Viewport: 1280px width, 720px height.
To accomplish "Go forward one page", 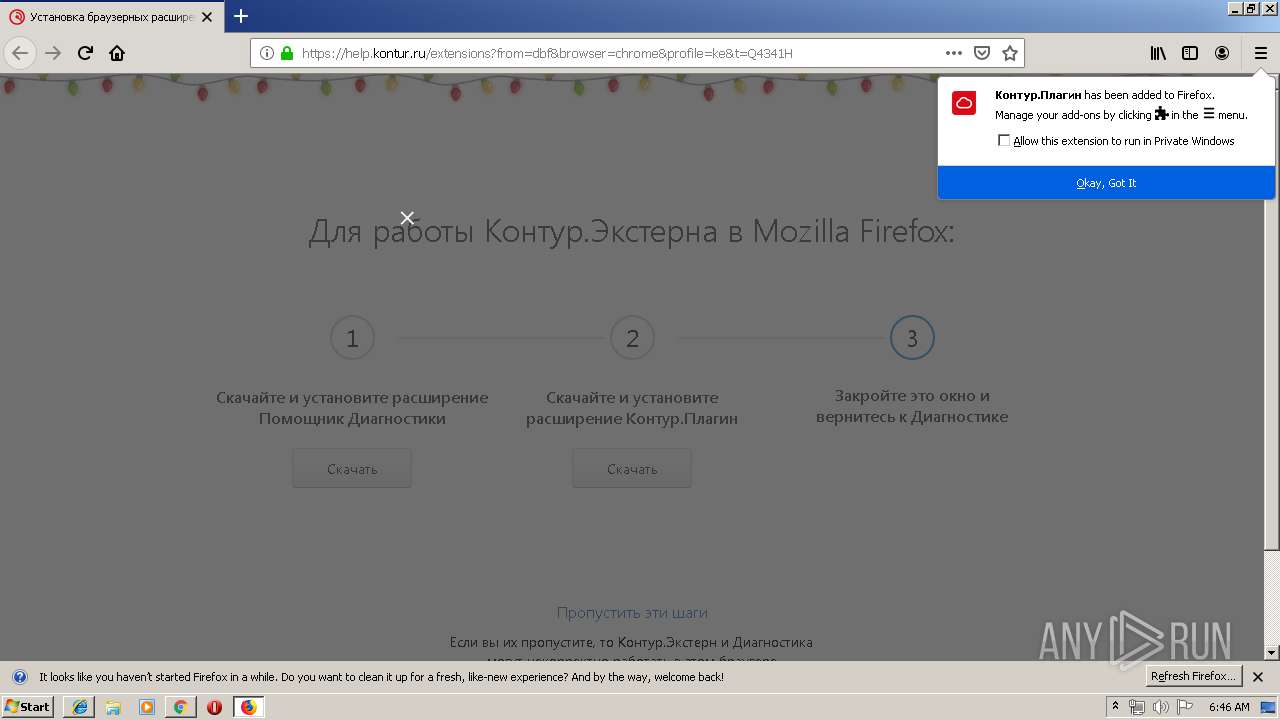I will tap(53, 53).
